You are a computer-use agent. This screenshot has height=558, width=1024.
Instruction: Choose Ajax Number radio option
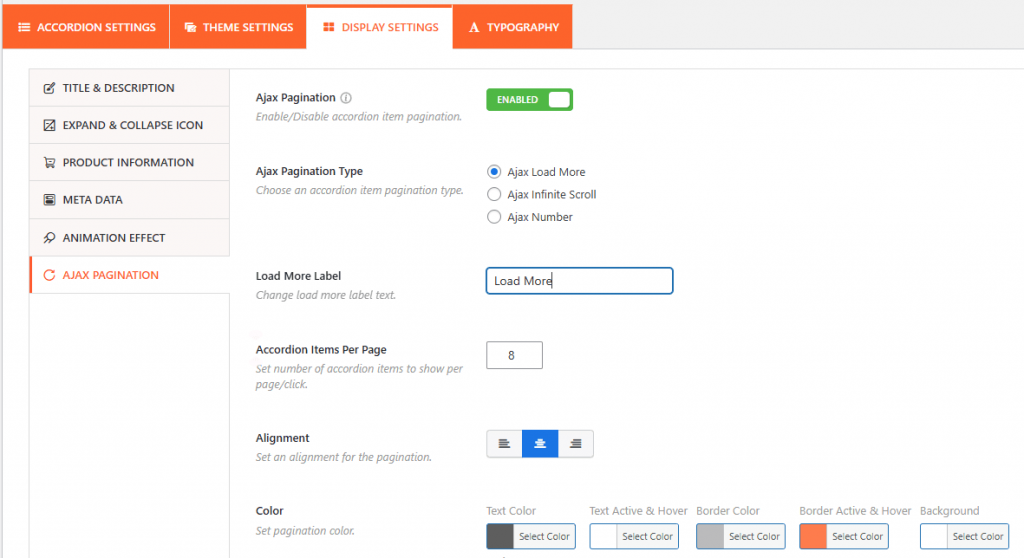point(494,217)
